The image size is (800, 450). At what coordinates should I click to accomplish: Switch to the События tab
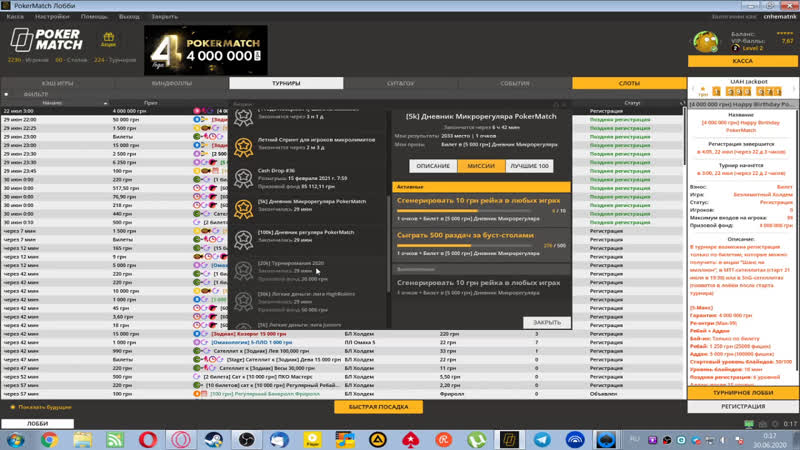515,83
